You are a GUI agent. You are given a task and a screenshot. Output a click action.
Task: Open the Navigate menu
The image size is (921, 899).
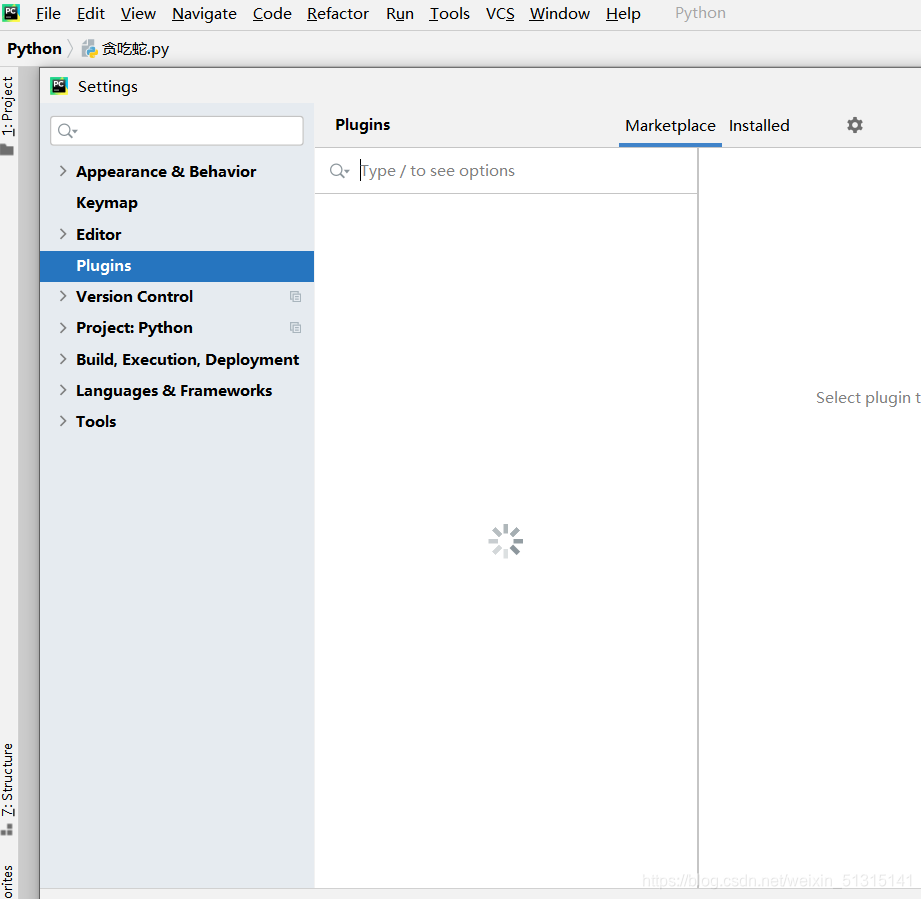204,14
